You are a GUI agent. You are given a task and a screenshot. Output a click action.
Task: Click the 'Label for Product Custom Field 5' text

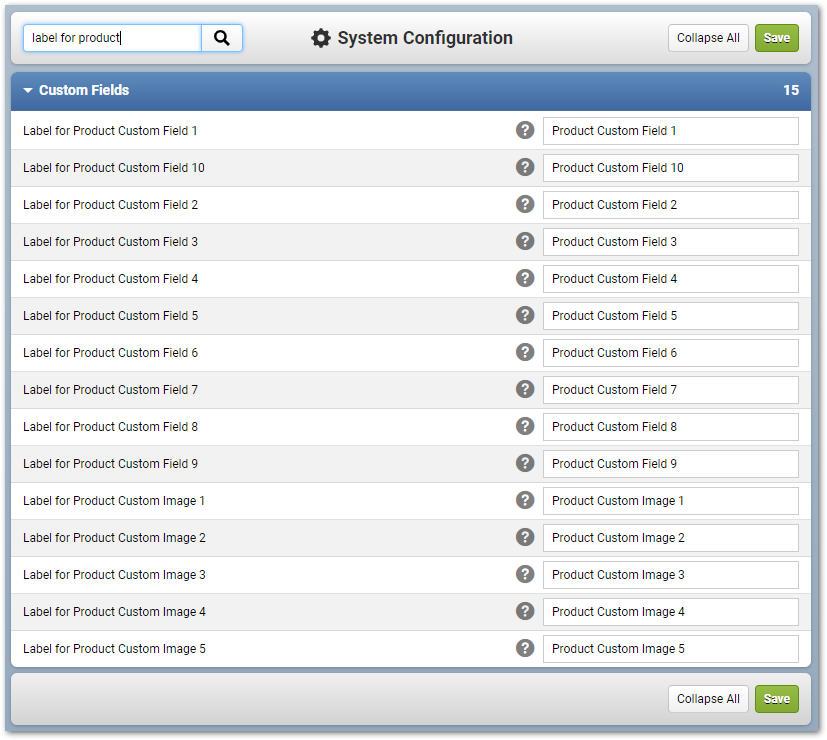coord(111,316)
